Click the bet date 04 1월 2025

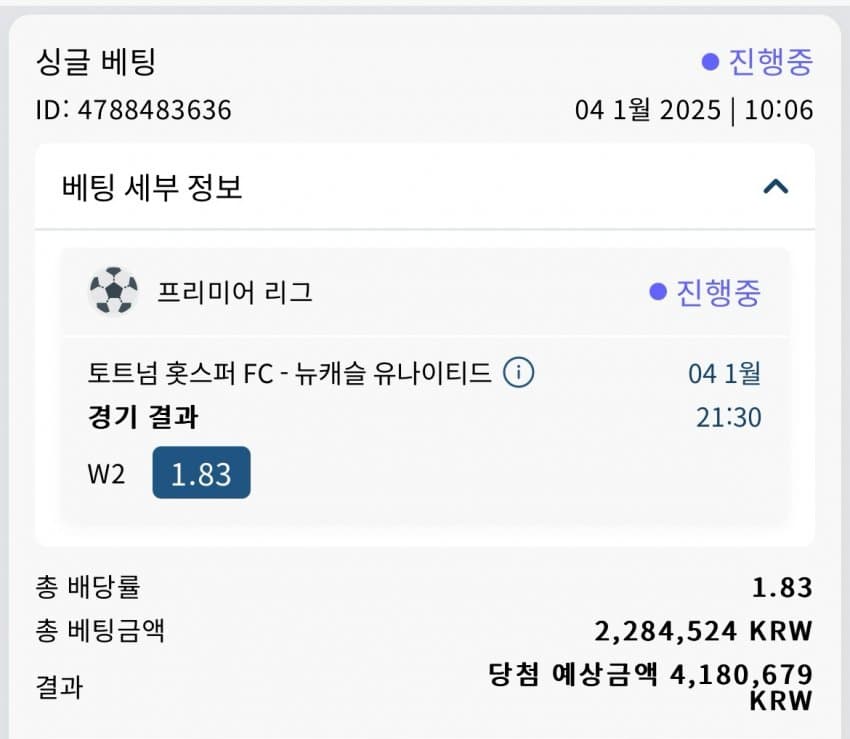pyautogui.click(x=648, y=110)
